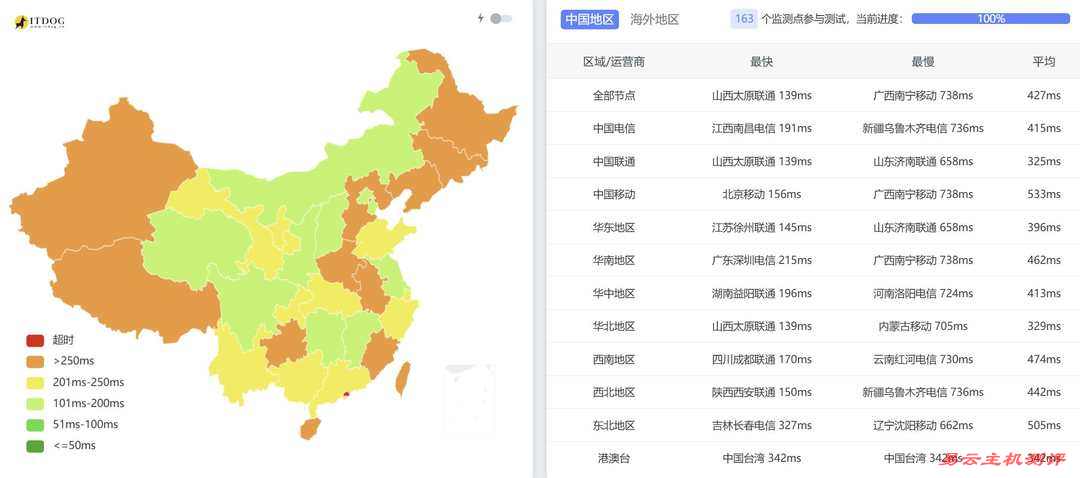Select the 全部节点 row label

[x=614, y=96]
